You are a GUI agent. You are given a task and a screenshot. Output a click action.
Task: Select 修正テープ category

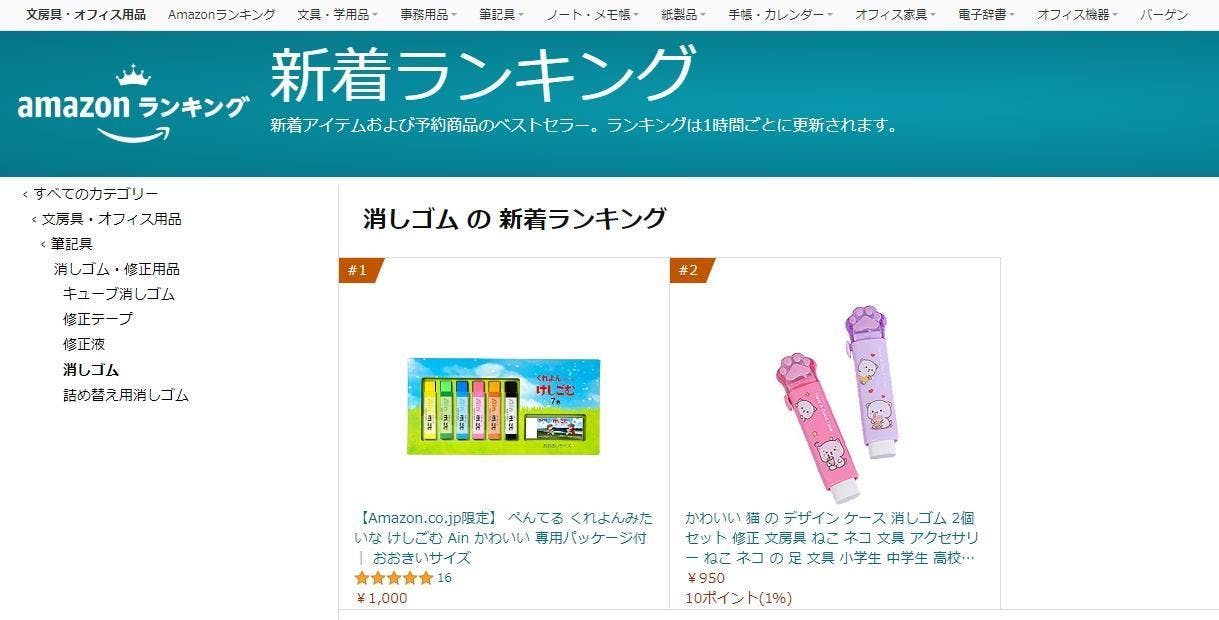[x=98, y=319]
